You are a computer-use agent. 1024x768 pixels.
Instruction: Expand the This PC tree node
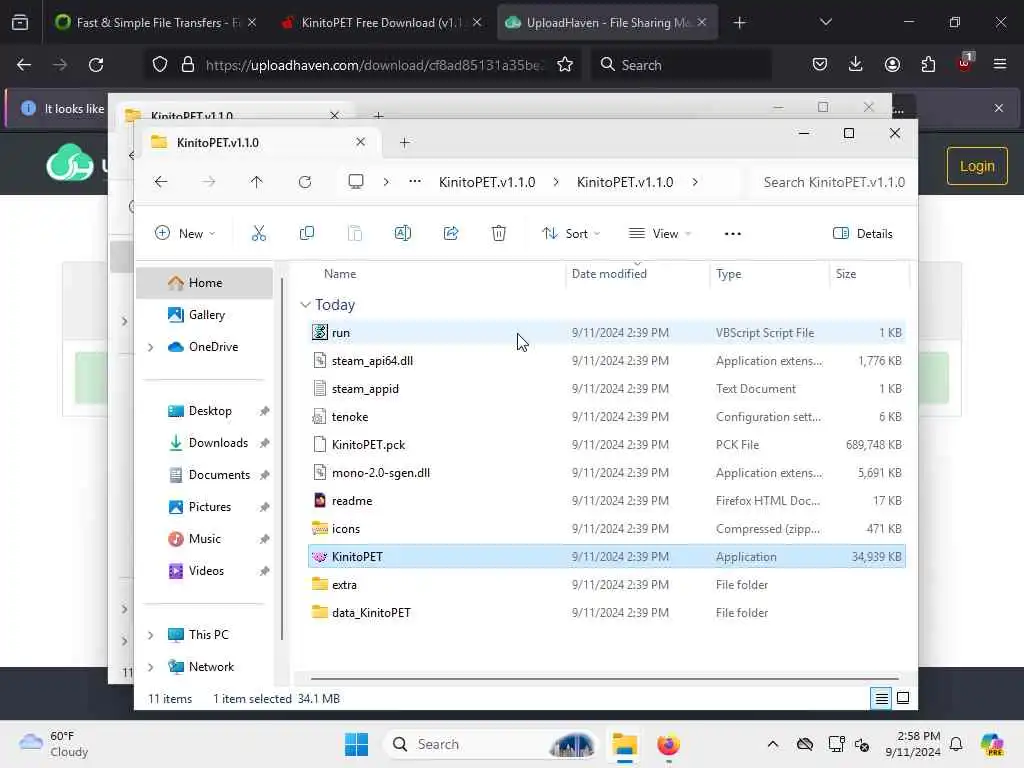151,635
